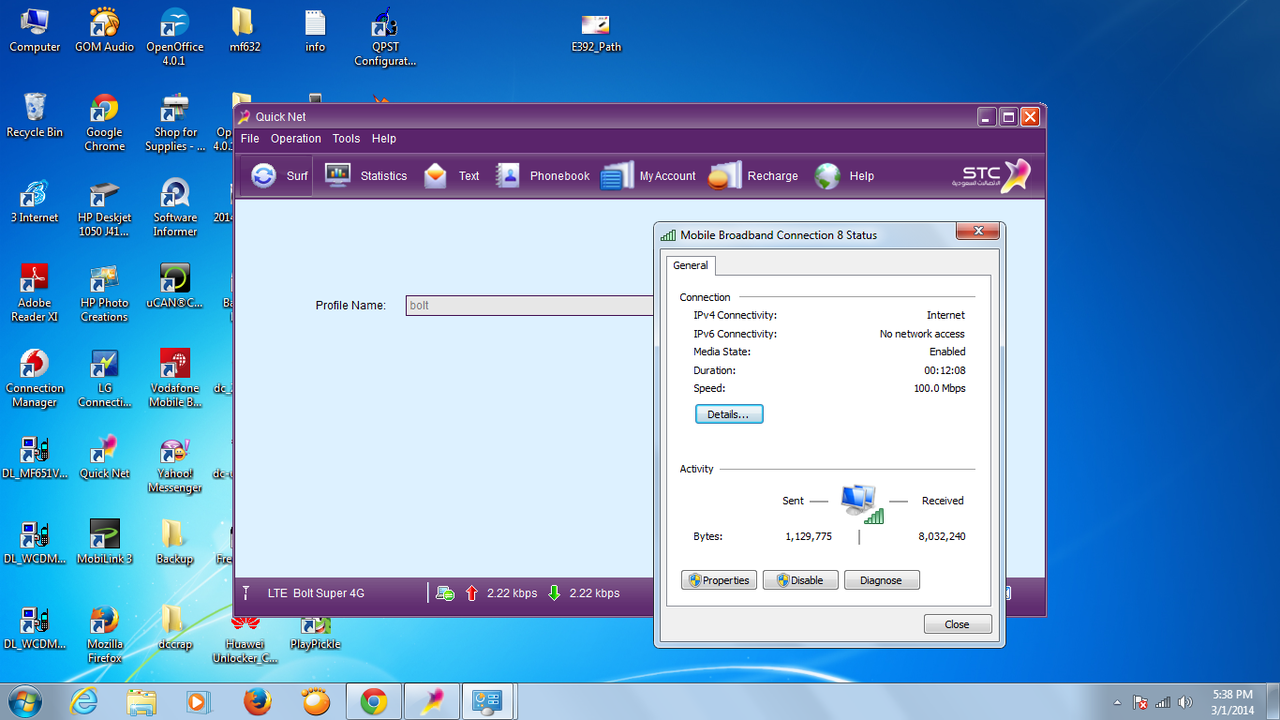
Task: Open the info file on desktop
Action: 315,30
